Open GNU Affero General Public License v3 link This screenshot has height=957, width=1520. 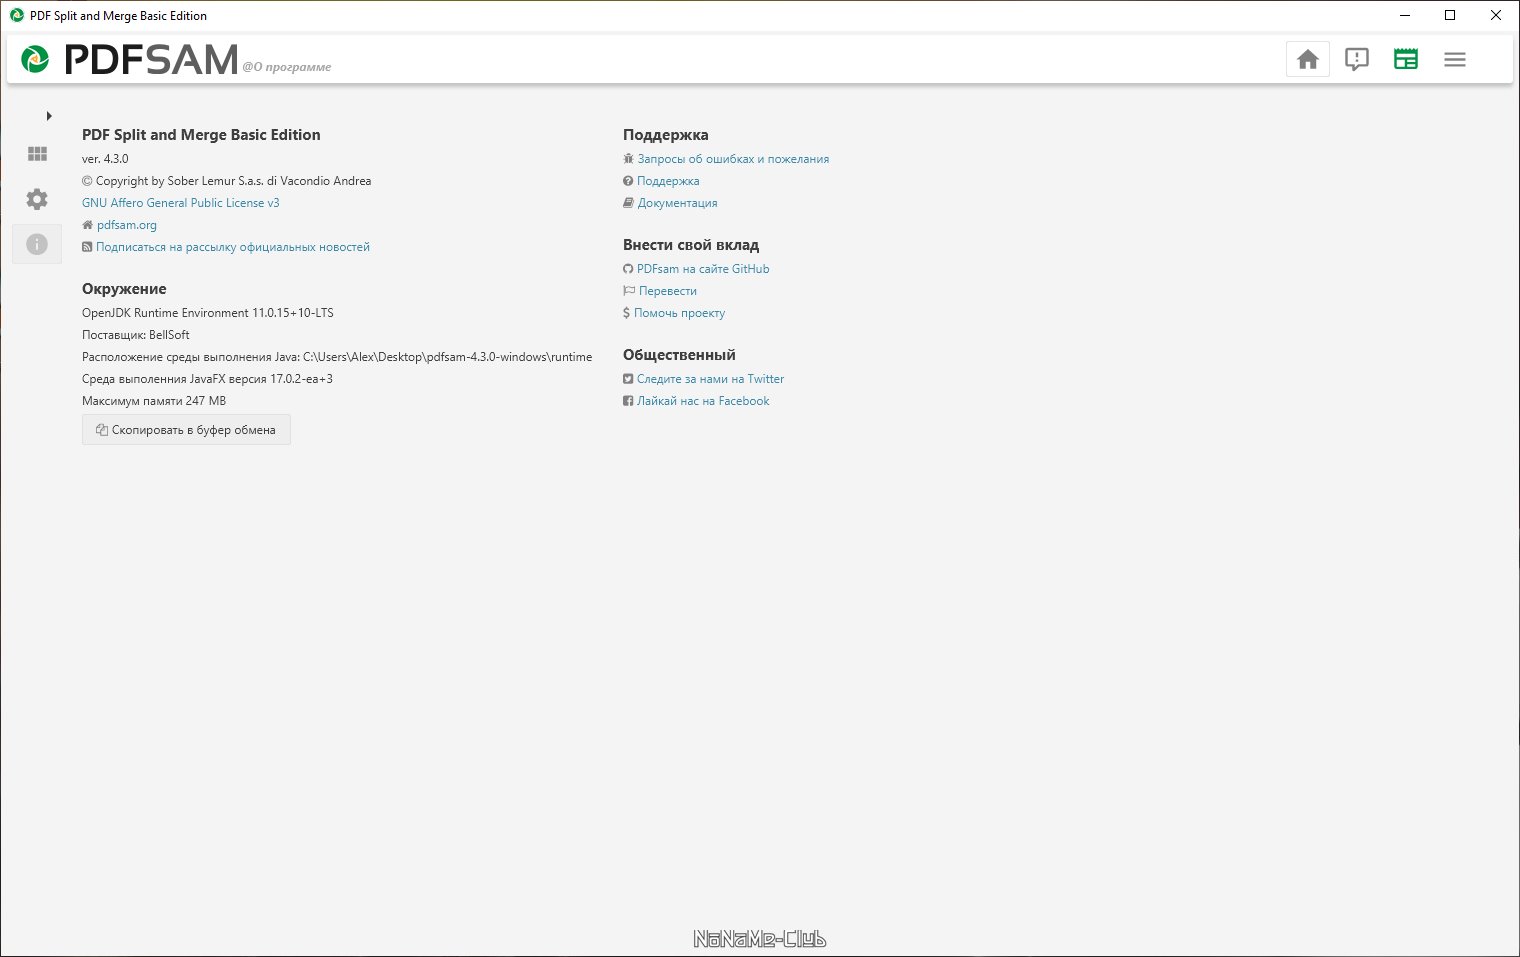(181, 203)
